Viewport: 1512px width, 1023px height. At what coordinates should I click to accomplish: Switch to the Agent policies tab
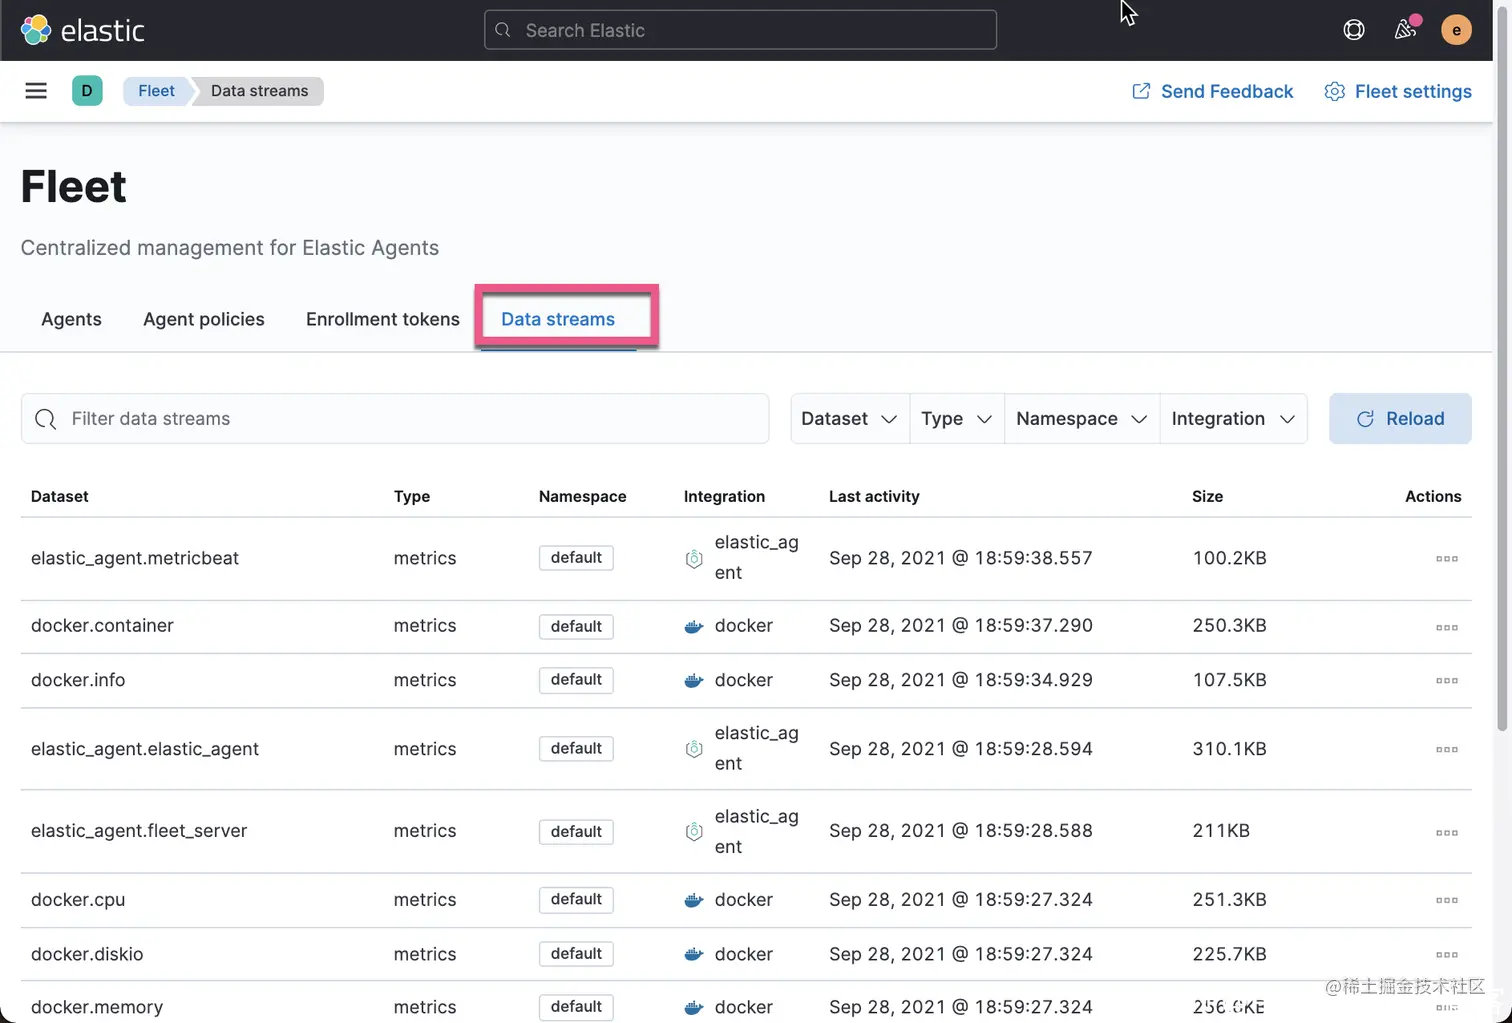pos(204,319)
